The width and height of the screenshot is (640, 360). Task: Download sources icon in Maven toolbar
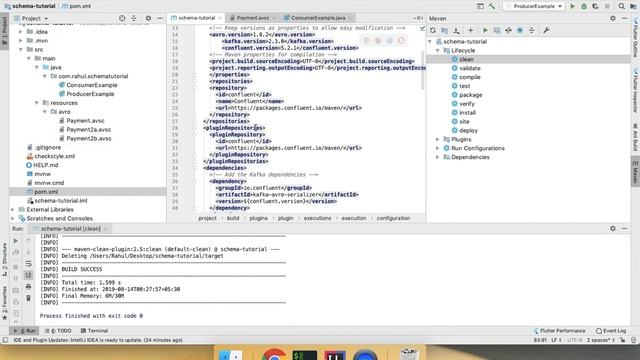pos(456,30)
